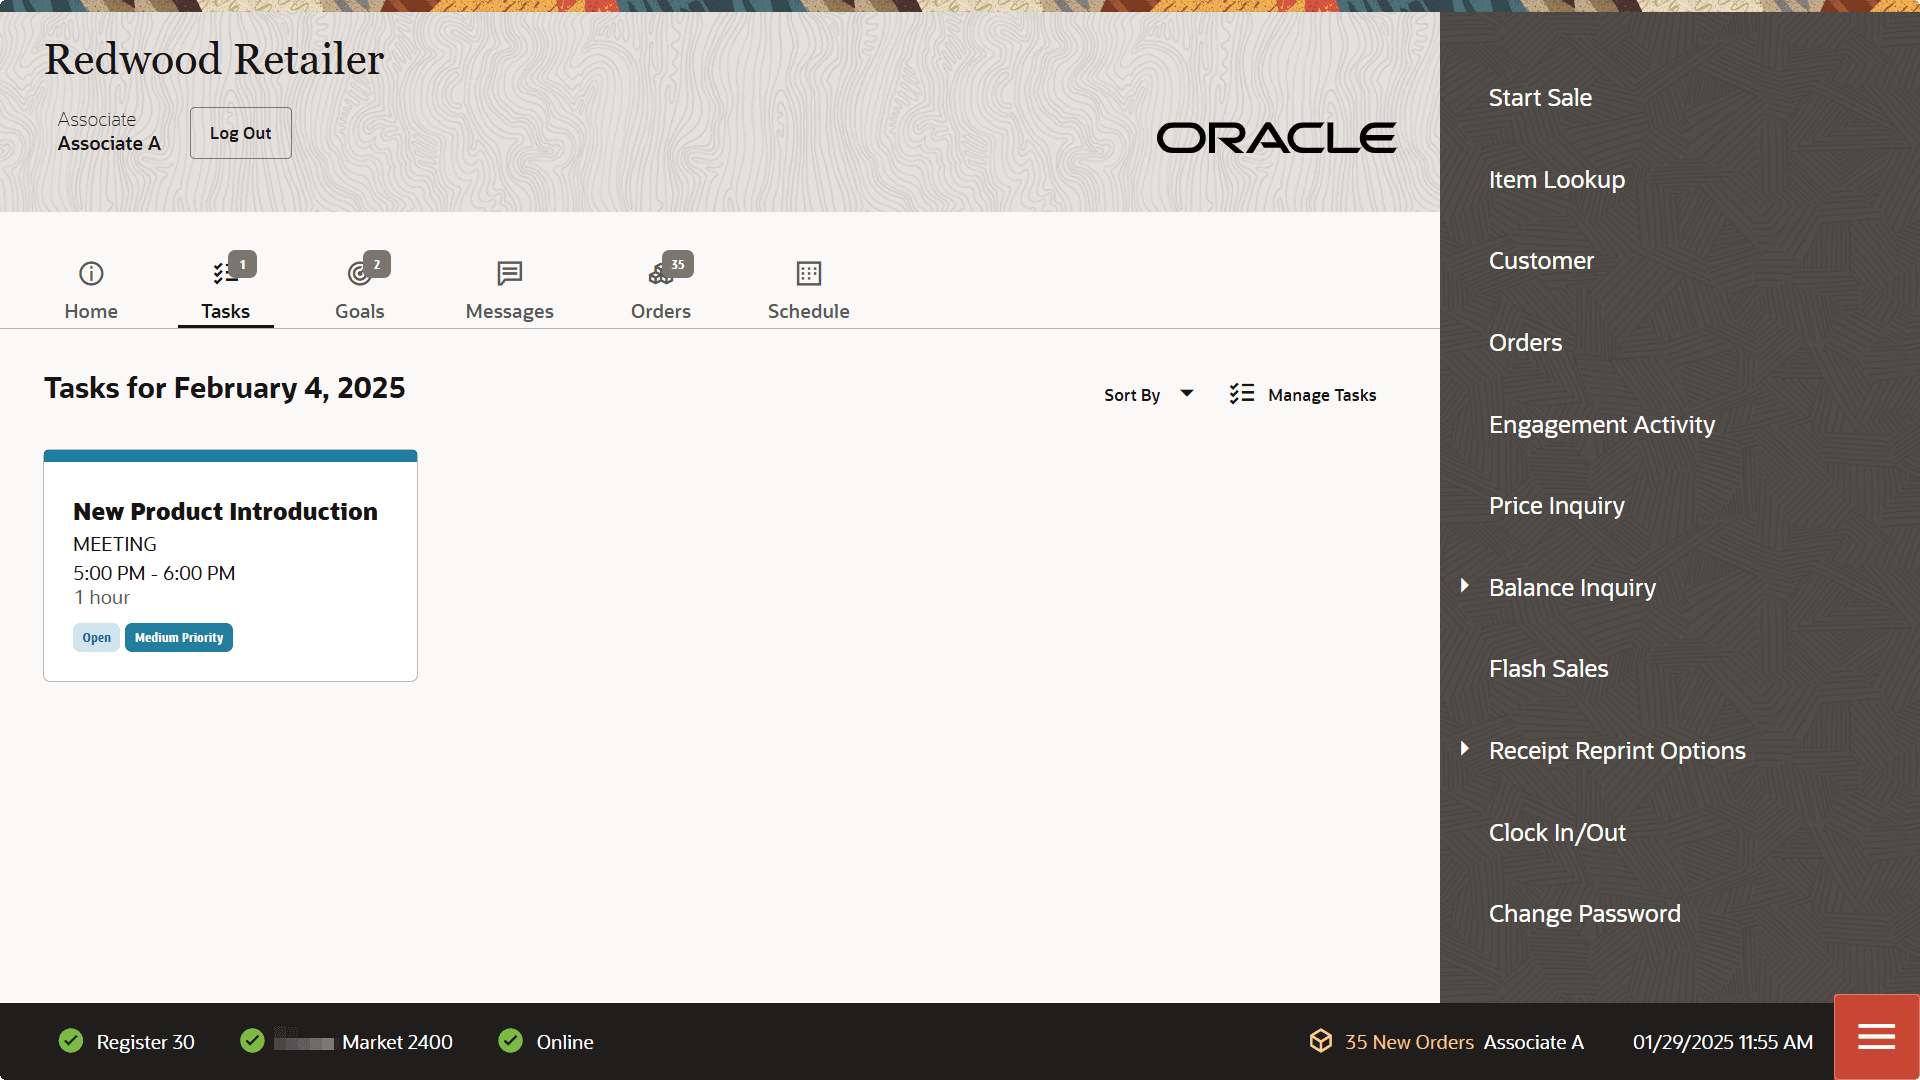Click the Log Out button
The width and height of the screenshot is (1920, 1080).
click(x=239, y=132)
